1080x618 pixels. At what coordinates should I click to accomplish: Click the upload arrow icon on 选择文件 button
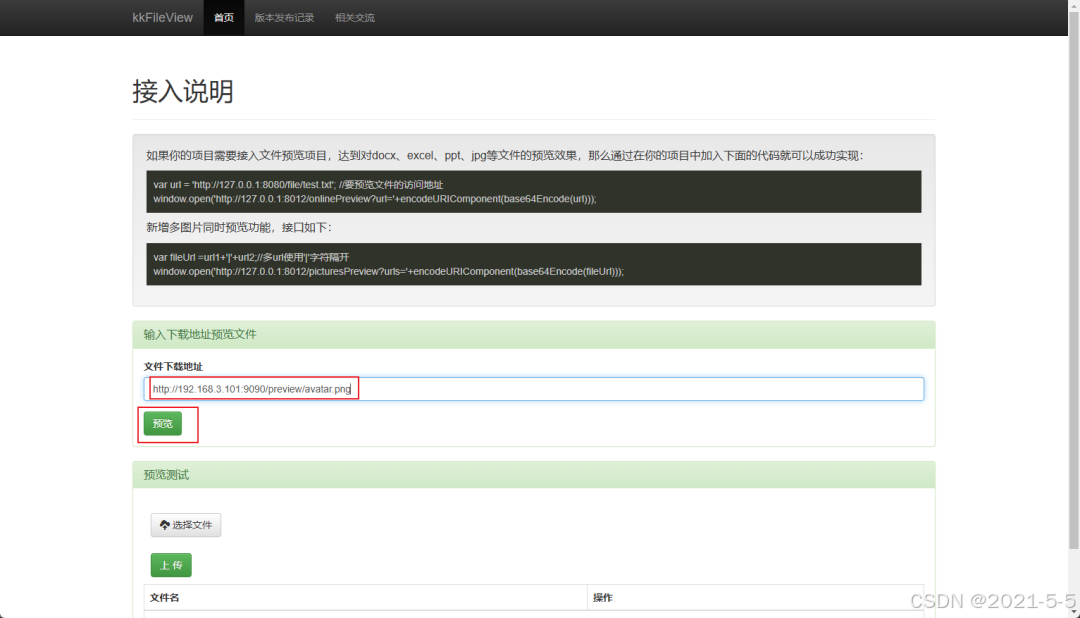click(x=163, y=524)
